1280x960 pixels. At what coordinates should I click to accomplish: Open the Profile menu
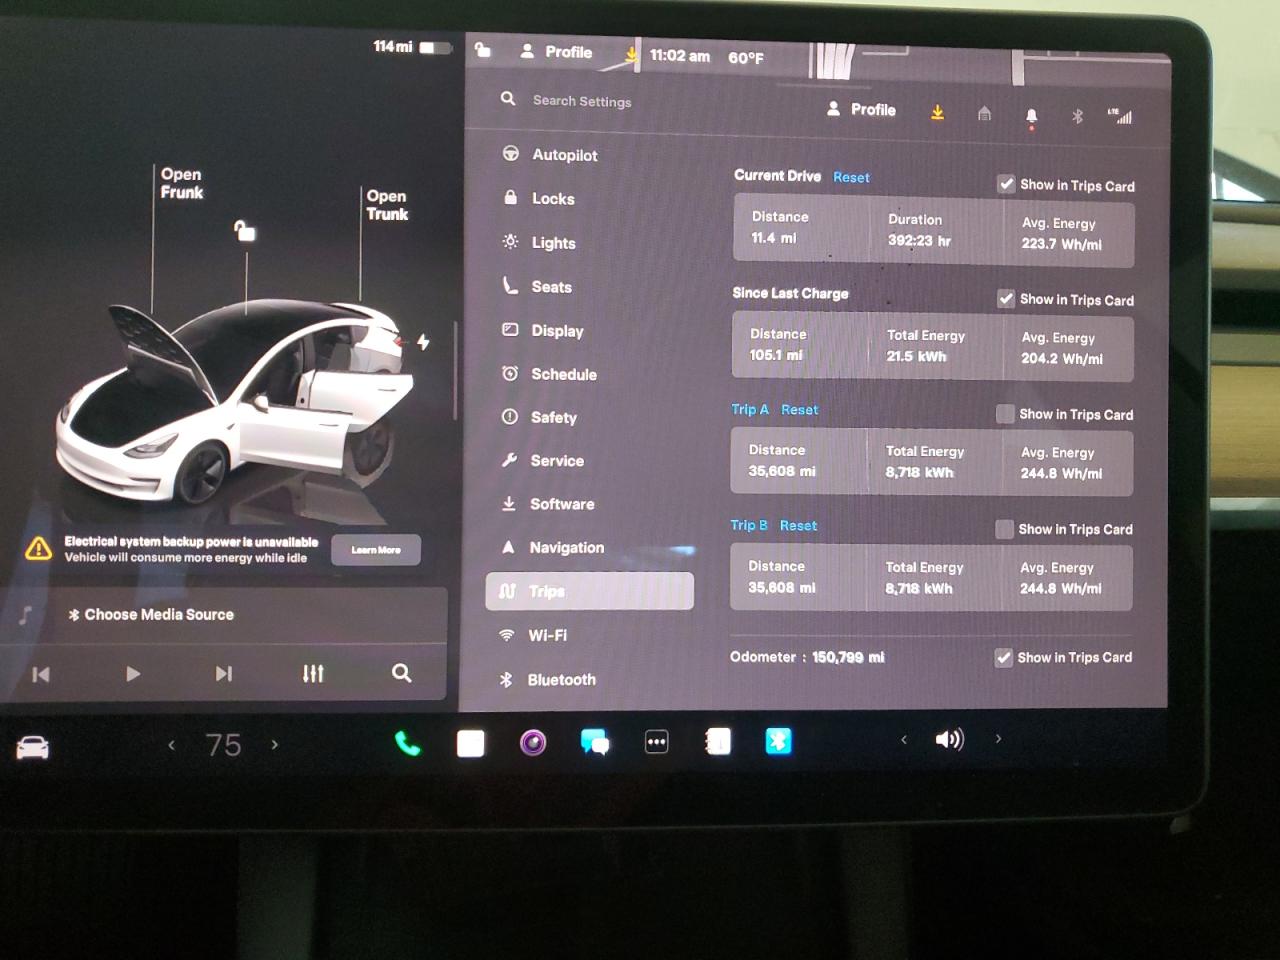pos(861,110)
